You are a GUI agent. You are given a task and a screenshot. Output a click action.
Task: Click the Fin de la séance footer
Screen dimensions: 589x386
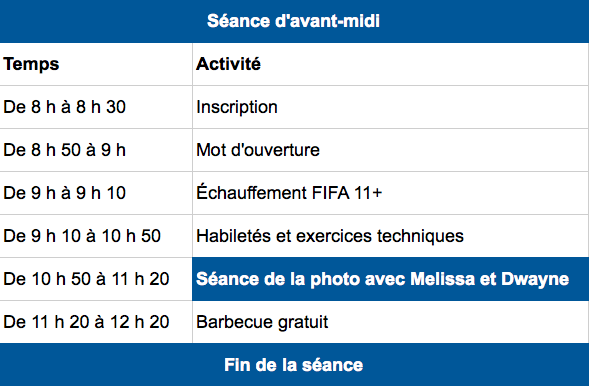(x=294, y=365)
